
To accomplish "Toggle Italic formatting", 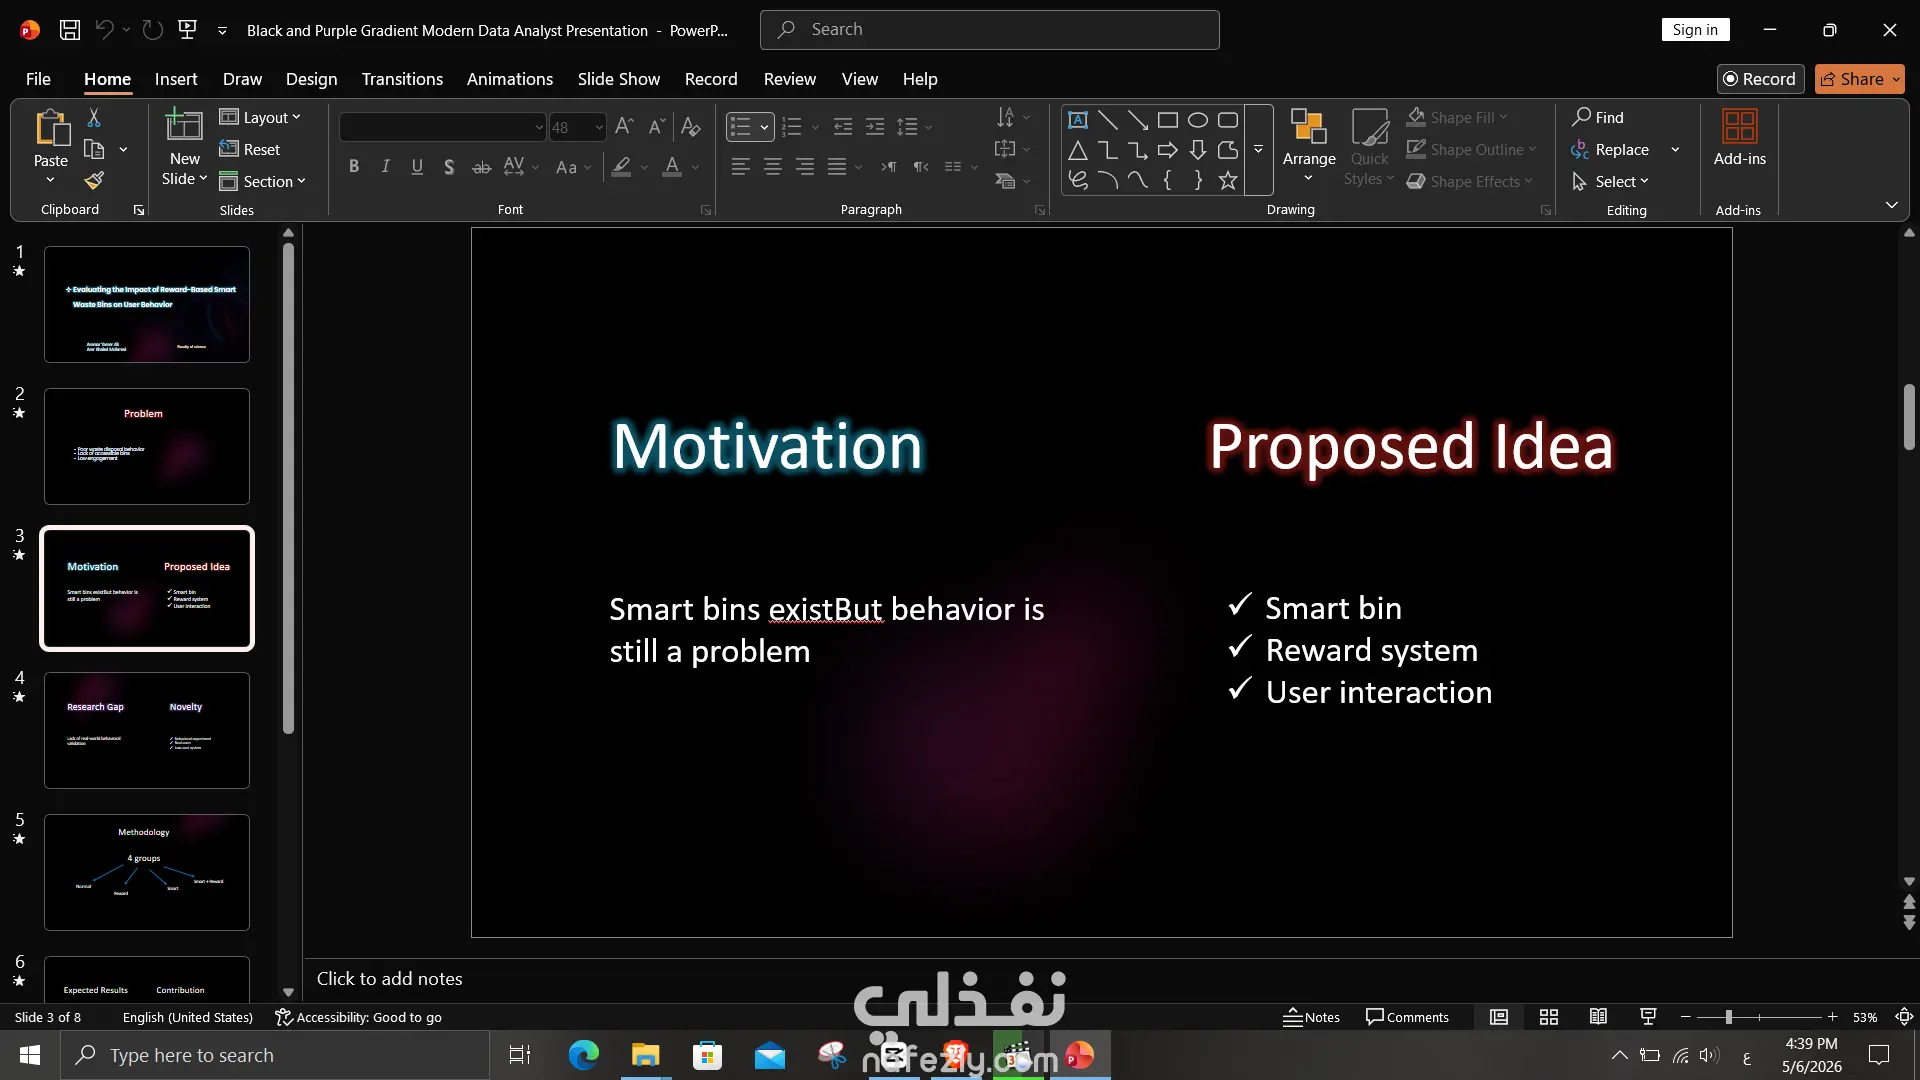I will (386, 167).
